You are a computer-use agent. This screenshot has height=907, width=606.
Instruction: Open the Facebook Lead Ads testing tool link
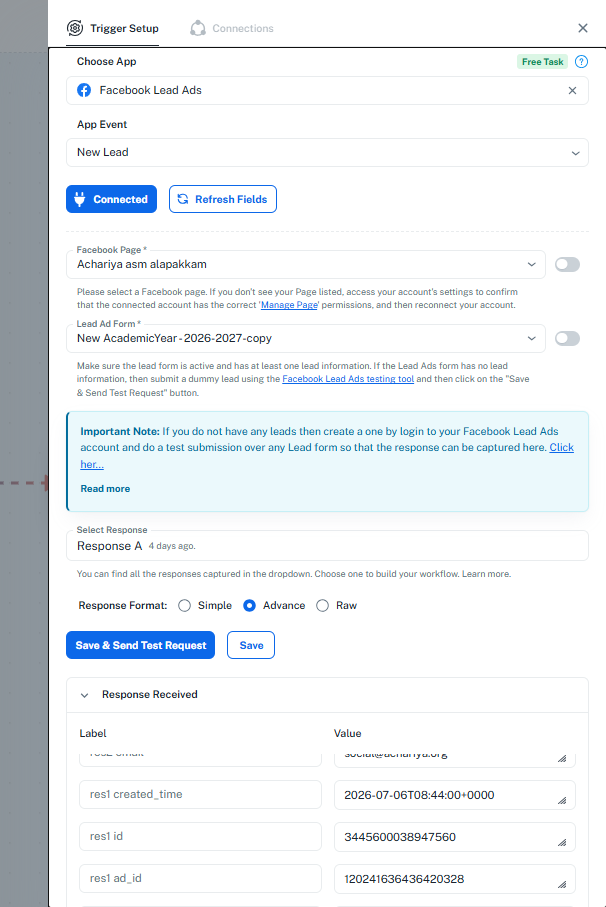[348, 379]
